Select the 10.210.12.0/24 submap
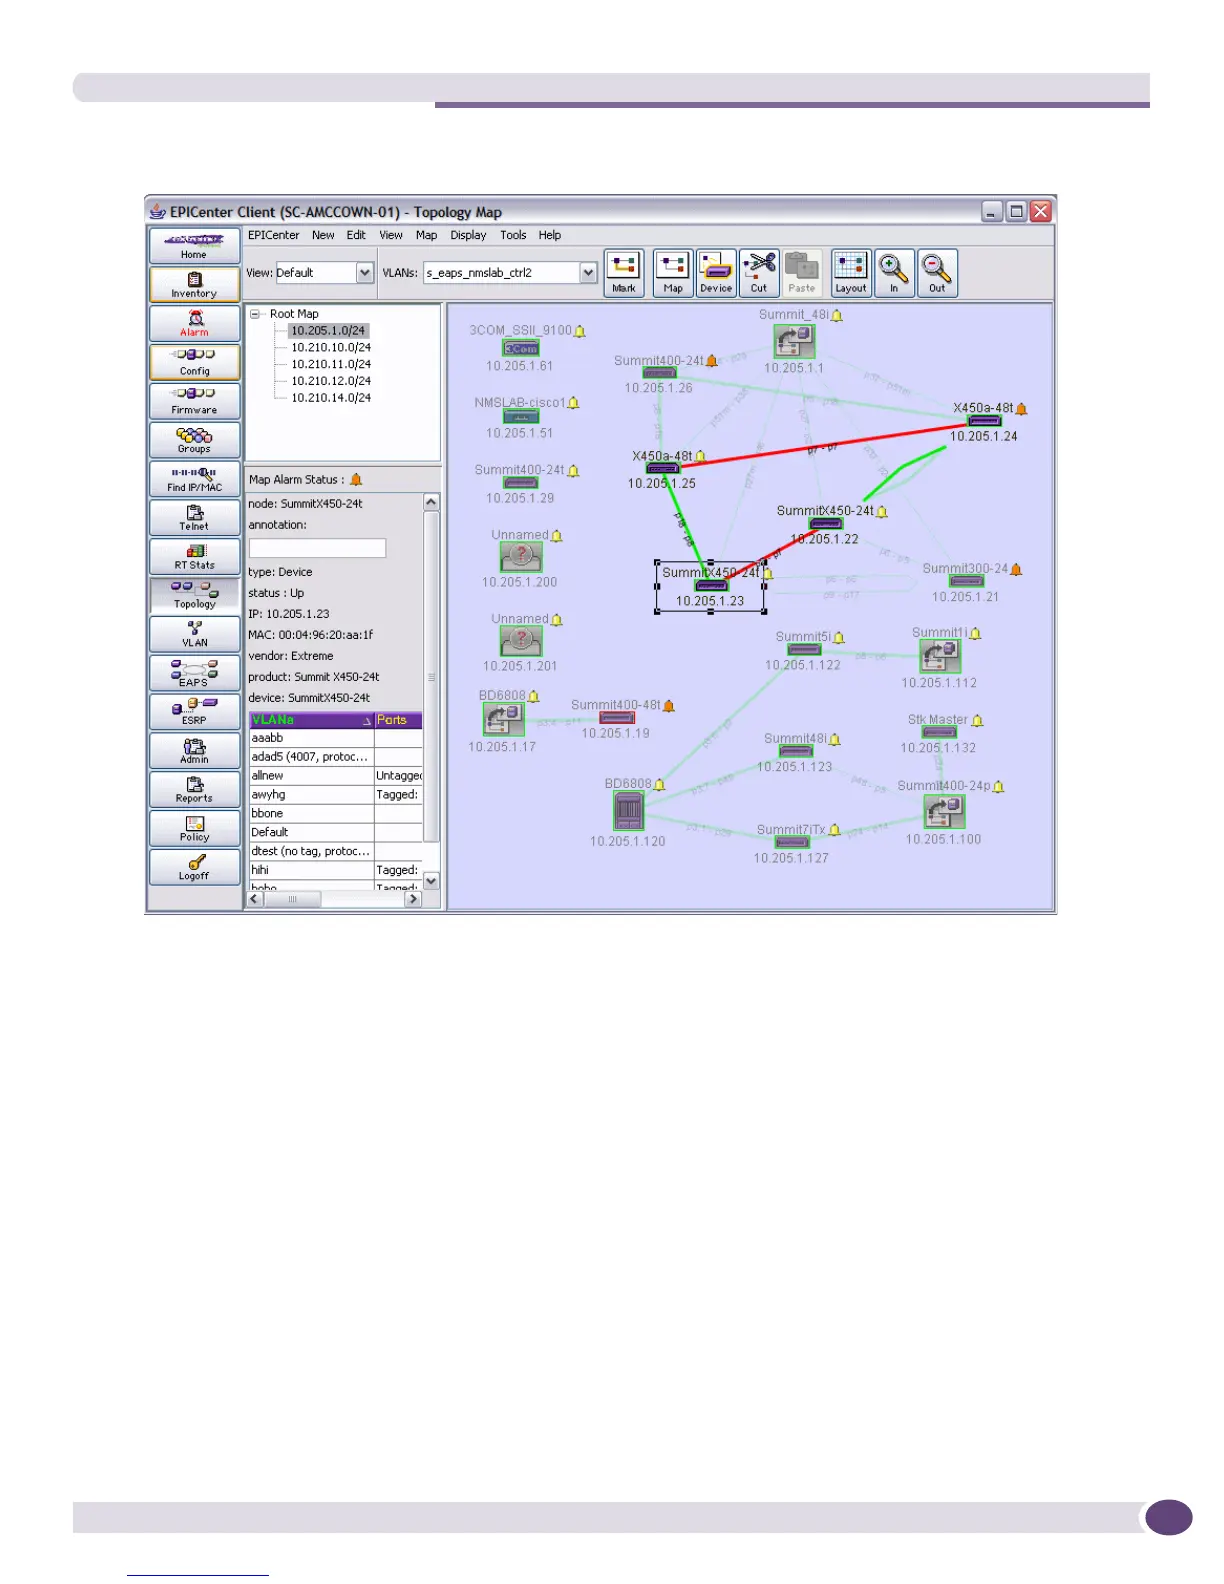The width and height of the screenshot is (1224, 1584). [x=331, y=381]
